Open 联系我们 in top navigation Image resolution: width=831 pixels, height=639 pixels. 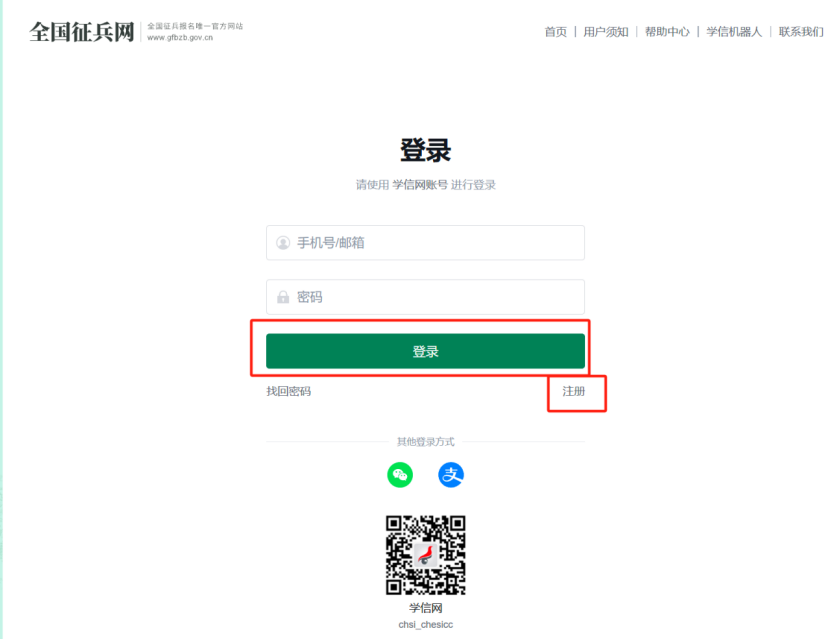(801, 32)
